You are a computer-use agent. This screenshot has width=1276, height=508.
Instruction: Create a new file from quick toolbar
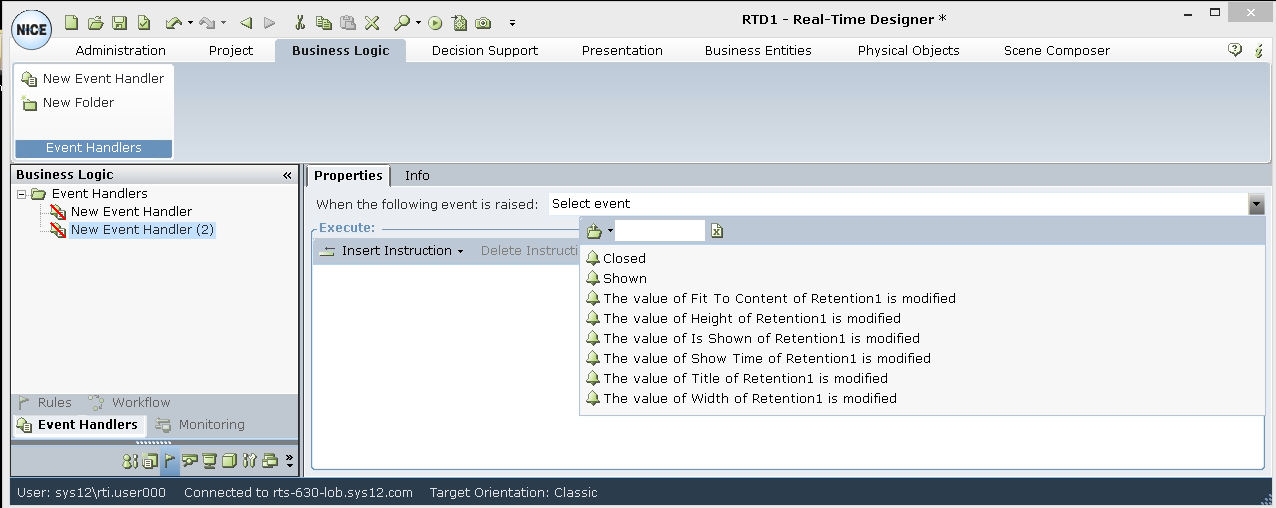tap(72, 22)
